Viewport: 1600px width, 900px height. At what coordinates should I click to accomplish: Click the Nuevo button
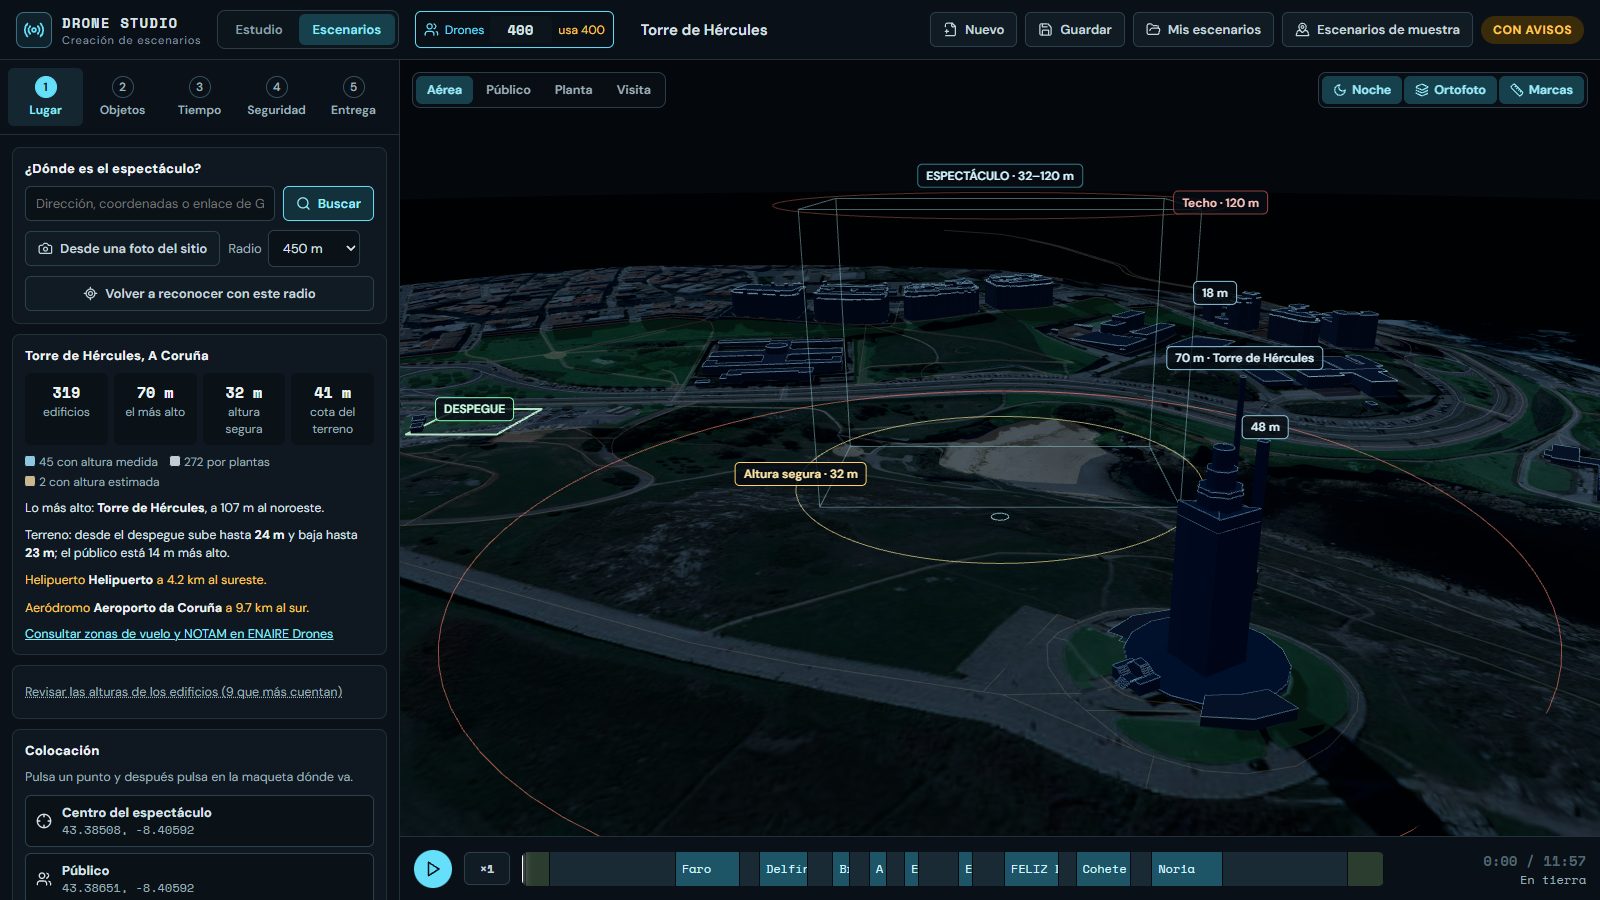[x=973, y=30]
